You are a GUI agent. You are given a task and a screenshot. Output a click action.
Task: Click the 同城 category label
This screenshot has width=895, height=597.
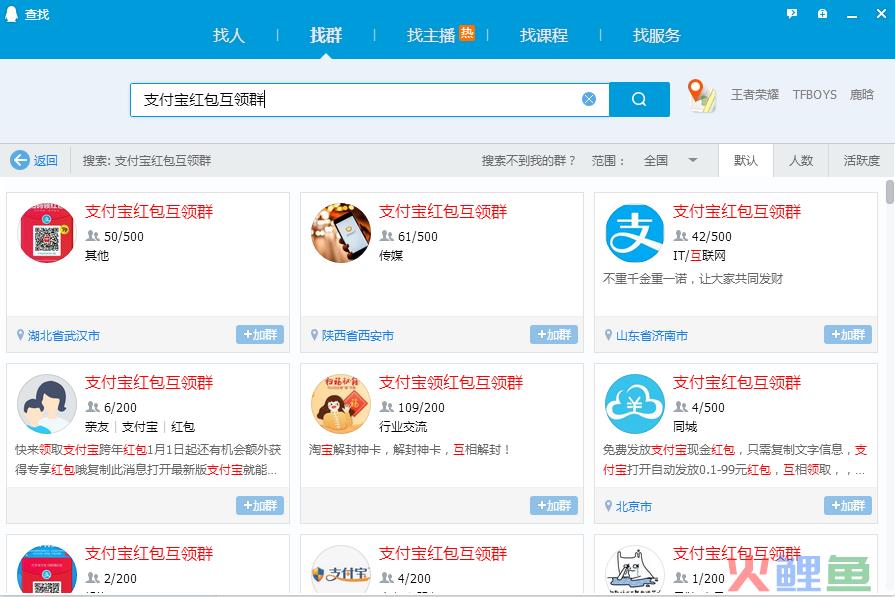pos(685,426)
